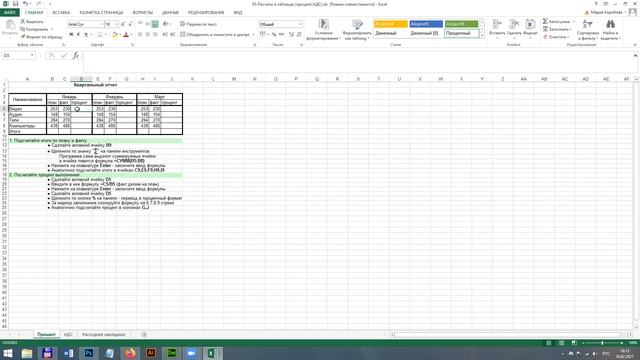Click the Orientation text-angle icon

[x=165, y=24]
